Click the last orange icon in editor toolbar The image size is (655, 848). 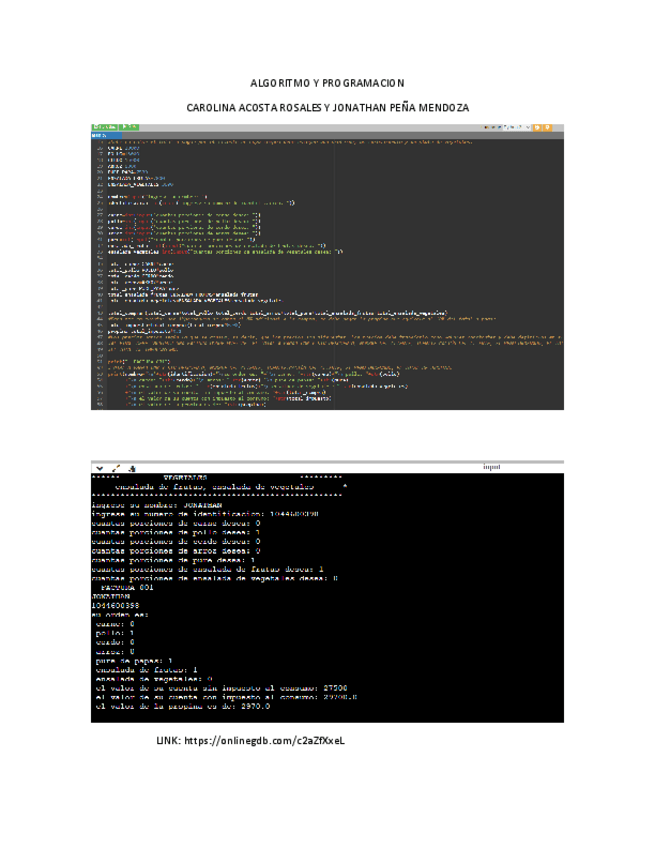[547, 128]
